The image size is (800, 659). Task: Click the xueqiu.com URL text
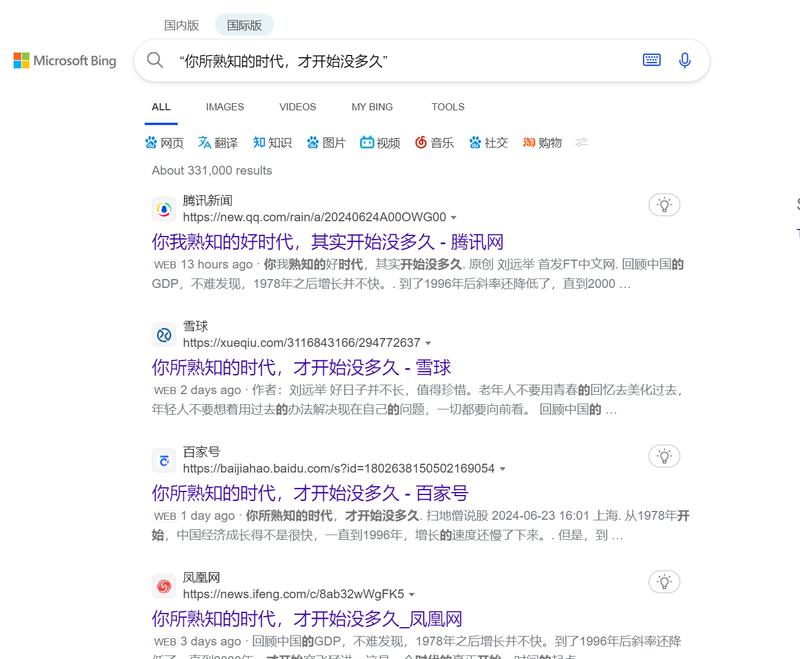(x=302, y=343)
